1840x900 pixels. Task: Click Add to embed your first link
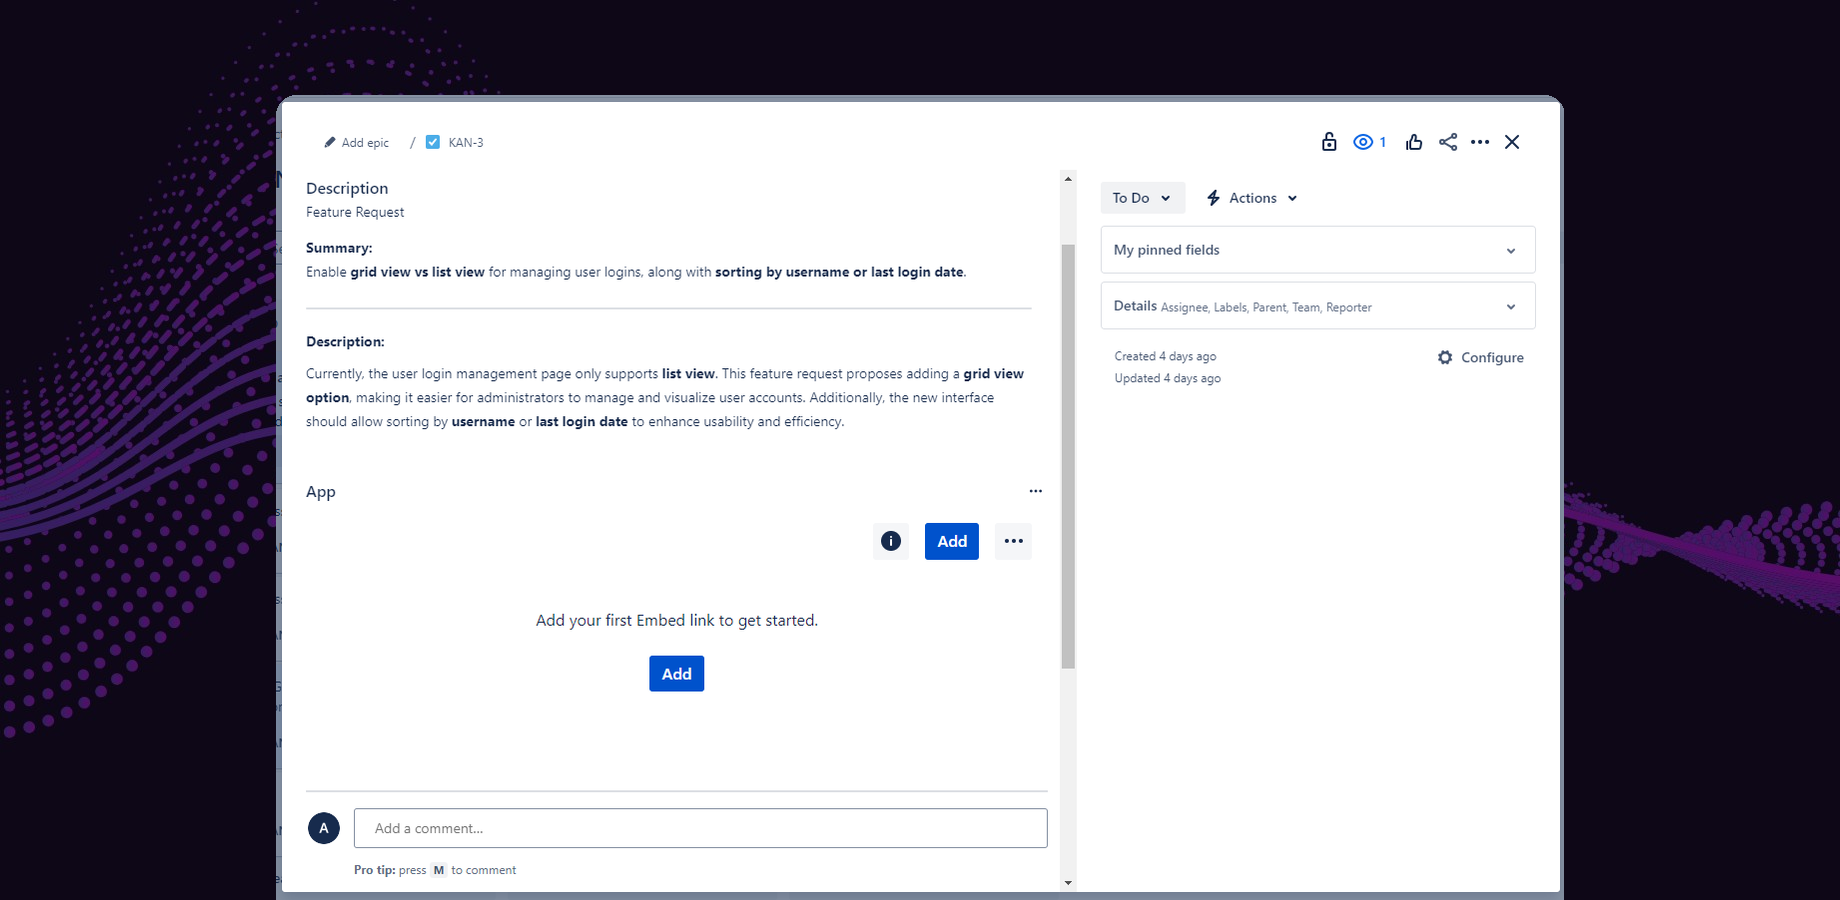tap(676, 673)
